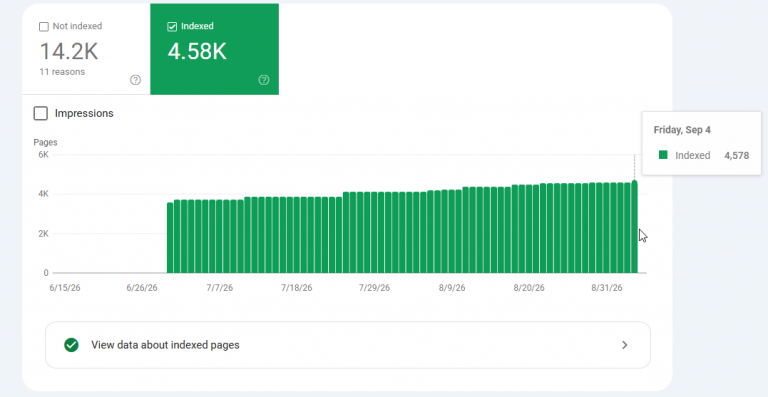Click green checkmark icon beside View data
Screen dimensions: 768x397
click(72, 345)
